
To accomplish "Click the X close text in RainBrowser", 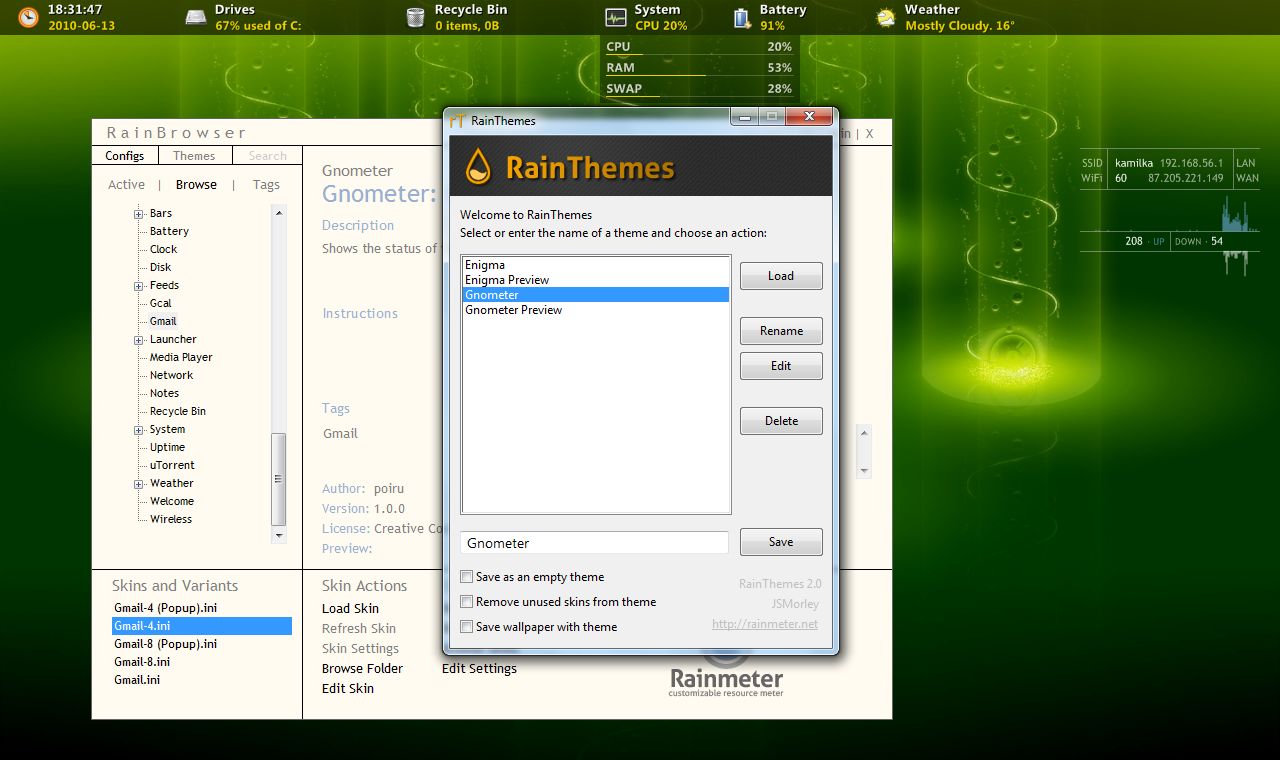I will pyautogui.click(x=869, y=134).
